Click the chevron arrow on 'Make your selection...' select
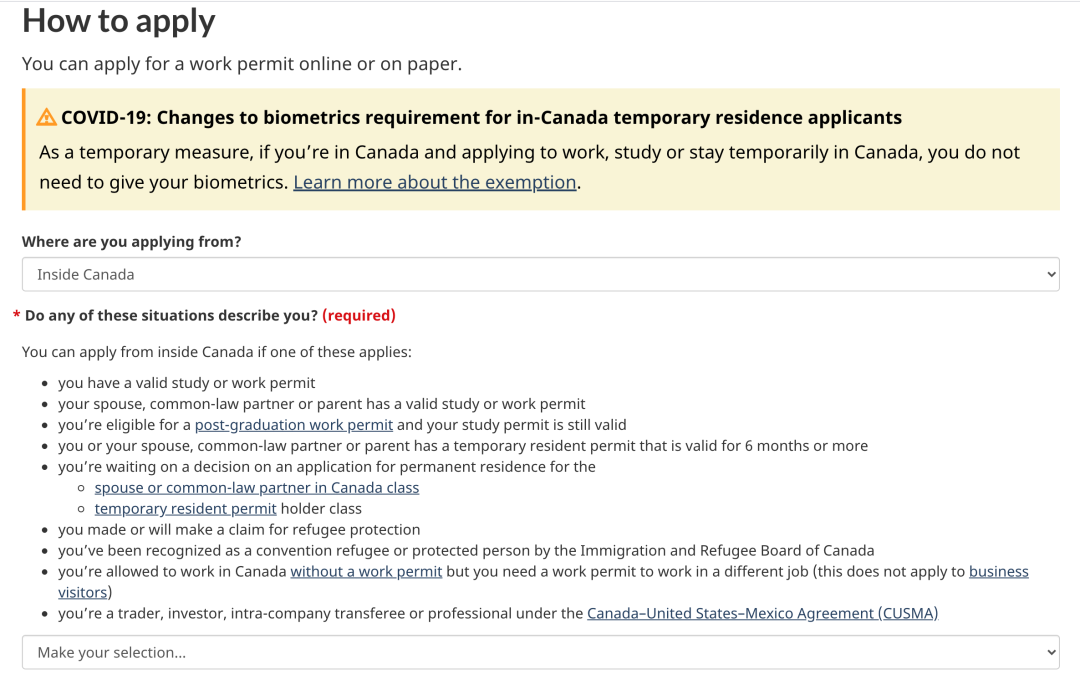Viewport: 1080px width, 674px height. (x=1050, y=653)
